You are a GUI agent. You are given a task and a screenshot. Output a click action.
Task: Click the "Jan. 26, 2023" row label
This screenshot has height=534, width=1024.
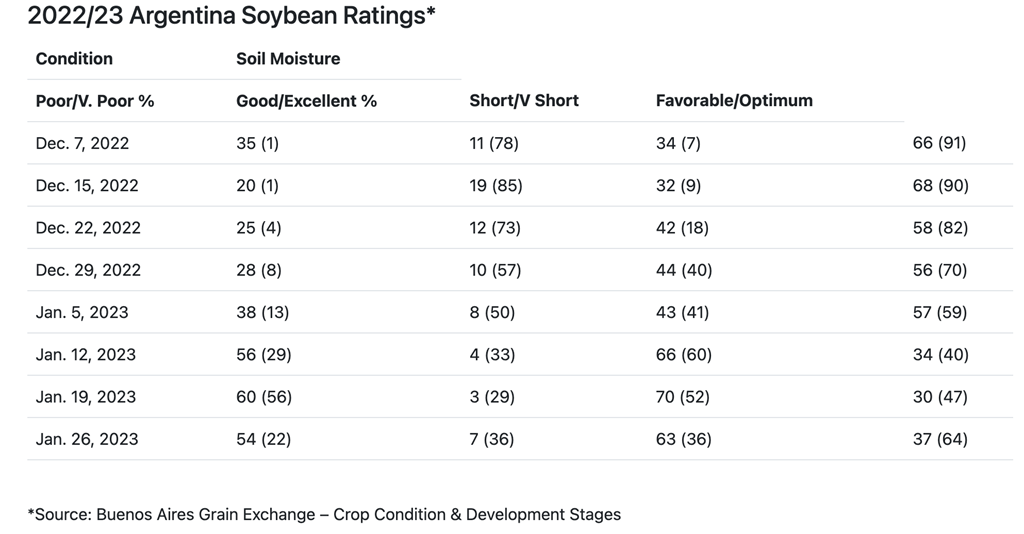pyautogui.click(x=87, y=439)
